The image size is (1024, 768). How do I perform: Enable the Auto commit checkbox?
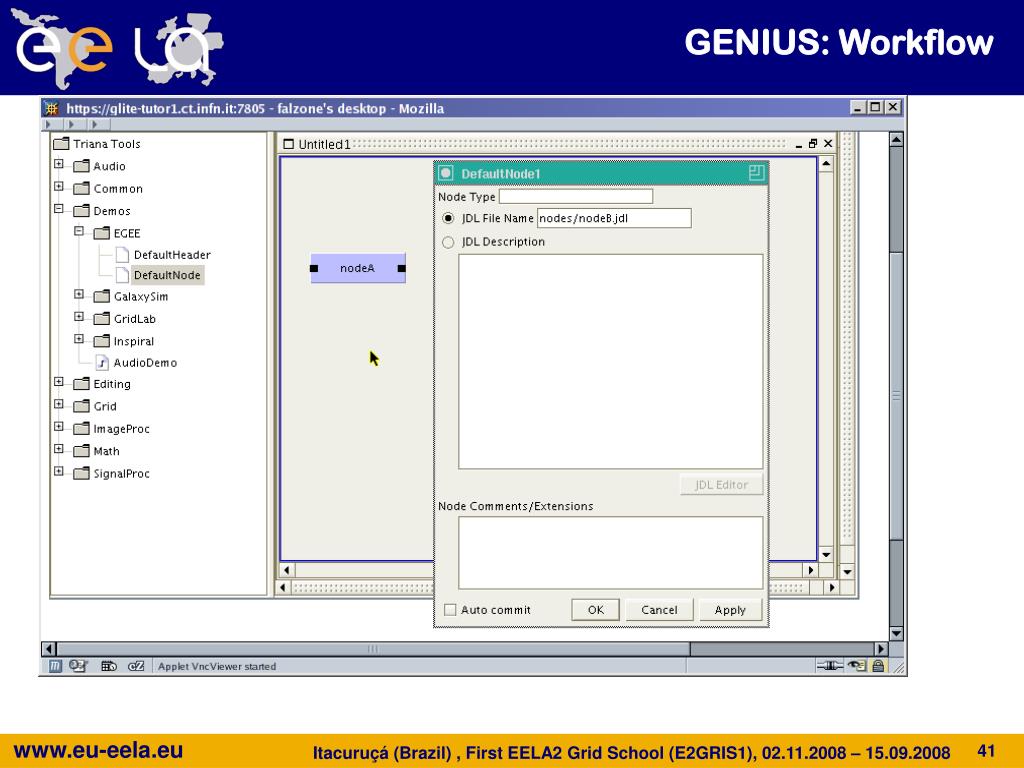pyautogui.click(x=450, y=610)
